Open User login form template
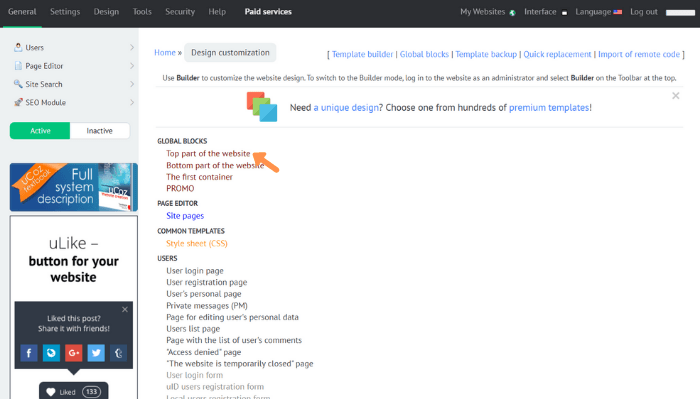 [x=194, y=375]
